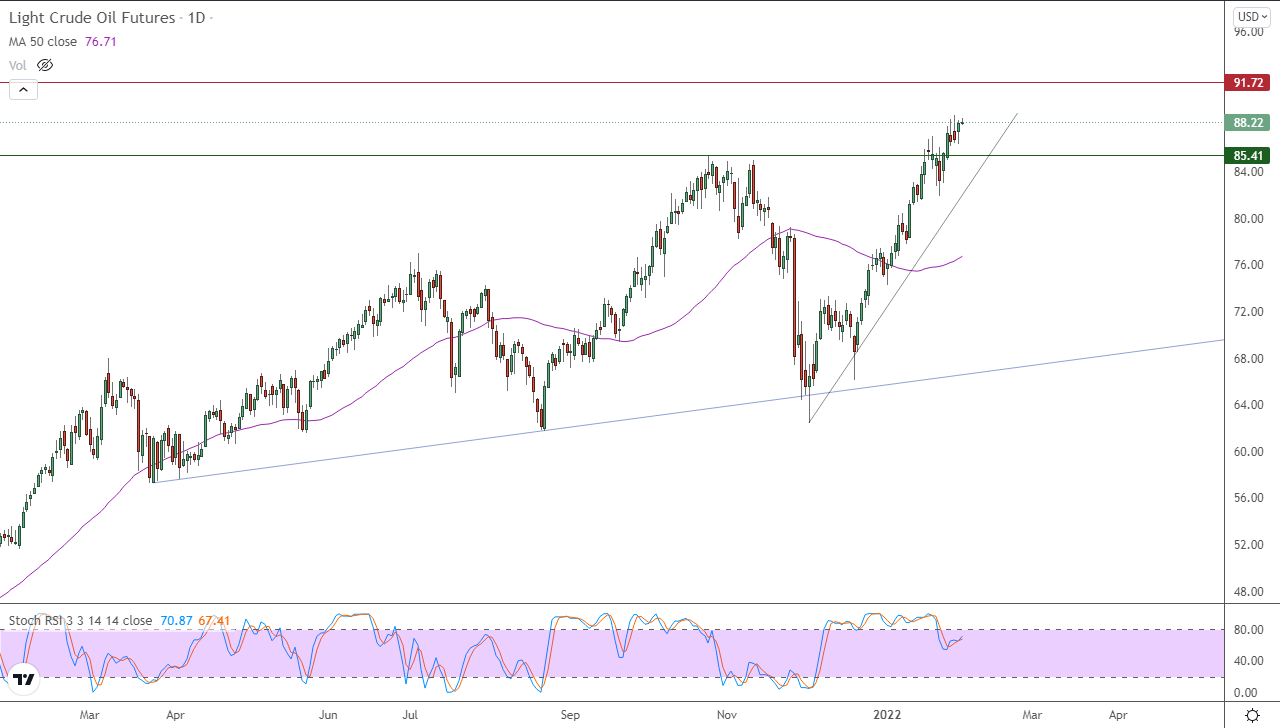Click the Sep label on time axis
1280x728 pixels.
[x=570, y=715]
